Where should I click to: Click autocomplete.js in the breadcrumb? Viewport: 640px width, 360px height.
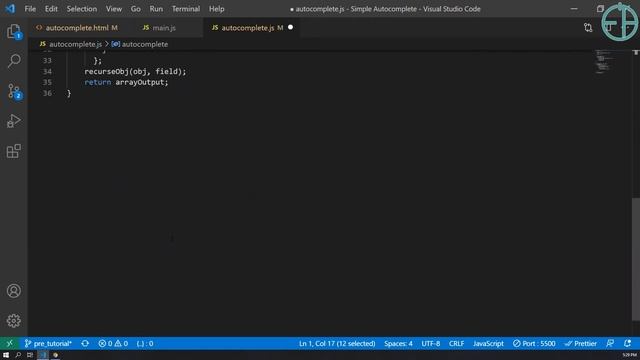click(x=75, y=44)
